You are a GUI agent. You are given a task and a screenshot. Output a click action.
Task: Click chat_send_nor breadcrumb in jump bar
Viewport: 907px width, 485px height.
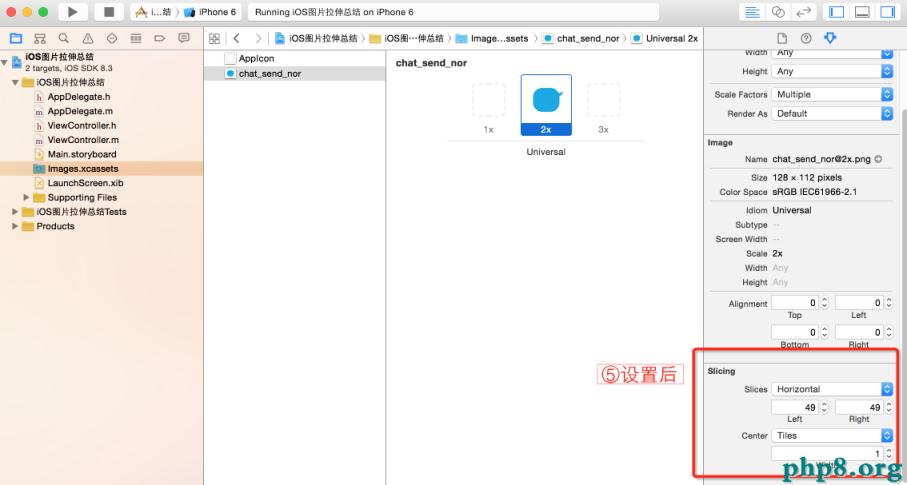pos(581,39)
